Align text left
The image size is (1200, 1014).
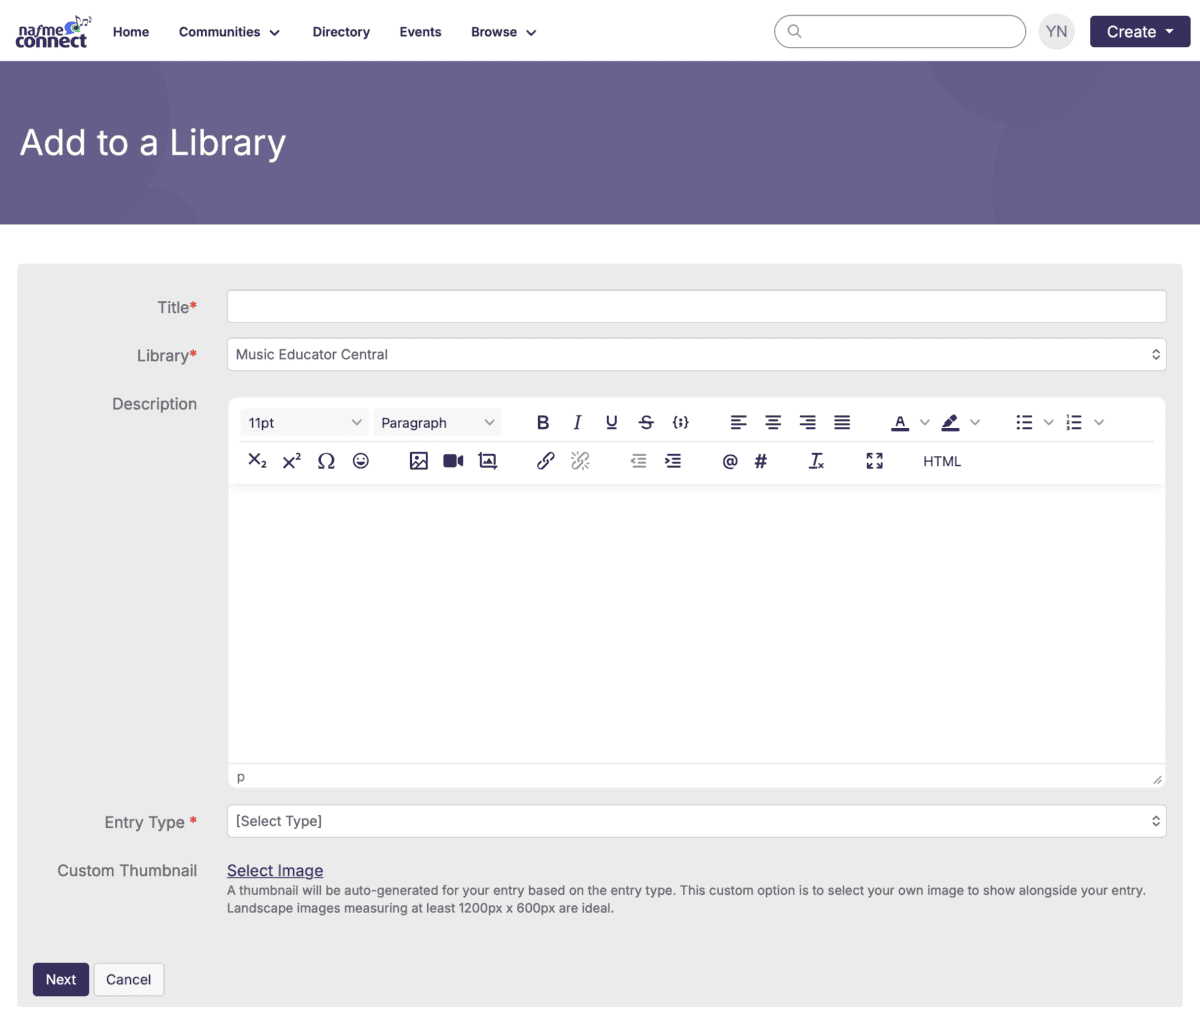739,422
